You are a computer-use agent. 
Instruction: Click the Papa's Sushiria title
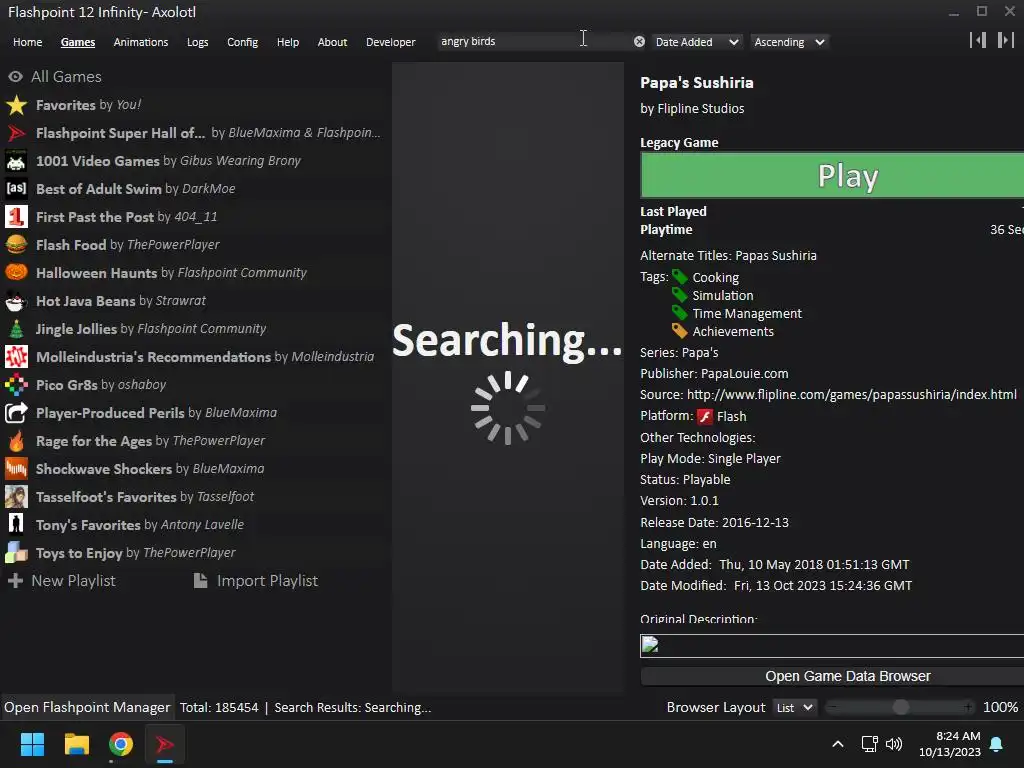coord(697,83)
